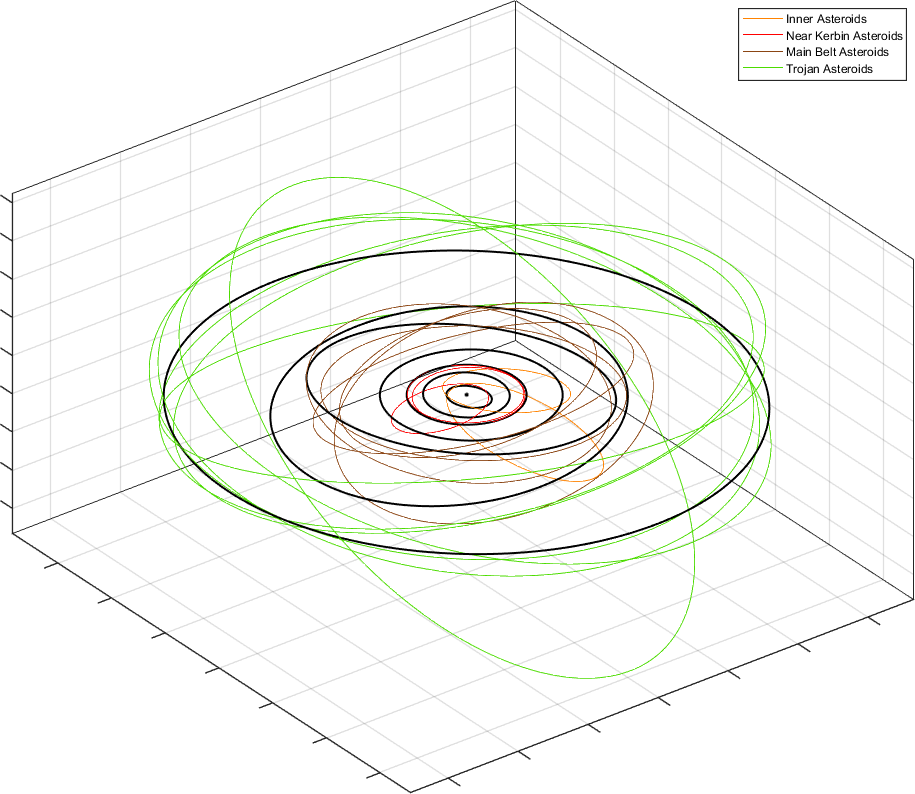Click the central black dot in the plot
Screen dimensions: 915x794
coord(466,395)
